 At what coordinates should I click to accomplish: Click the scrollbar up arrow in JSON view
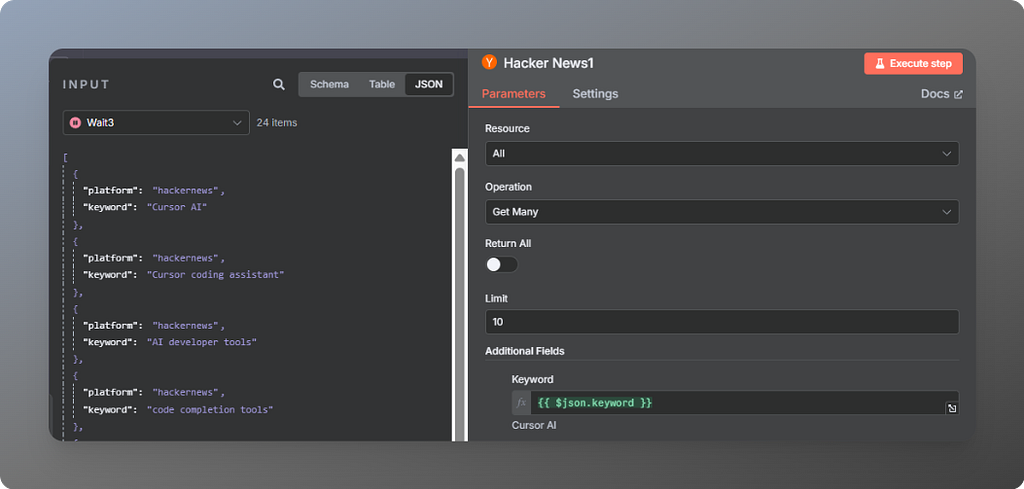coord(460,157)
